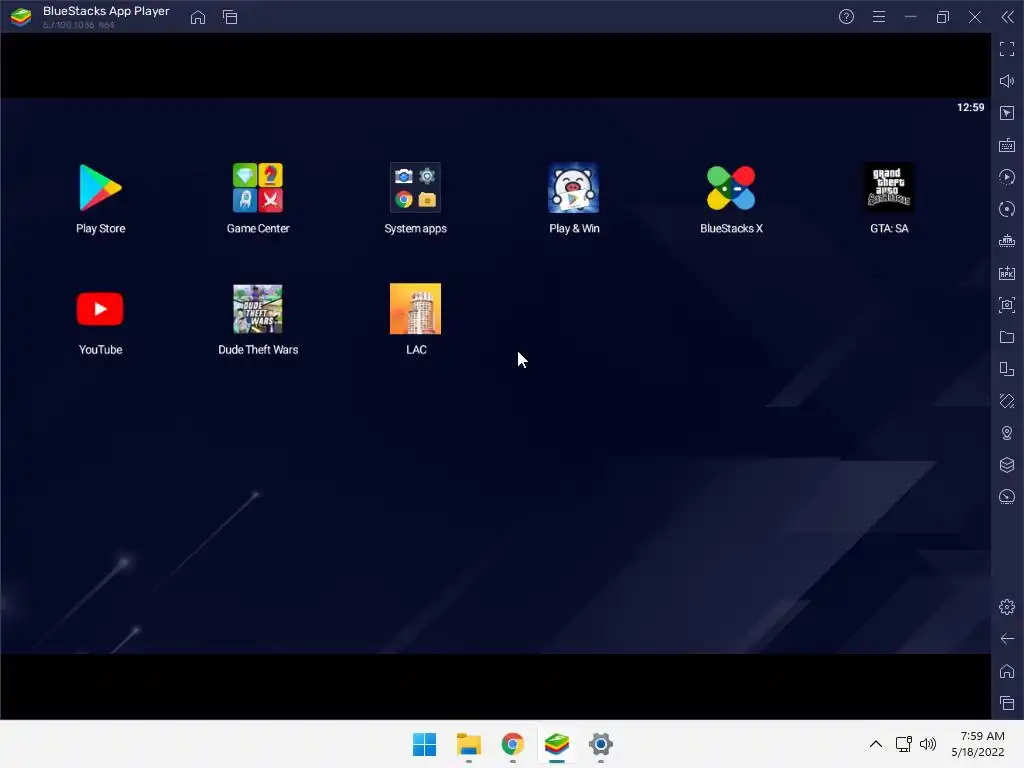The height and width of the screenshot is (768, 1024).
Task: Open Google Chrome from the taskbar
Action: [x=513, y=744]
